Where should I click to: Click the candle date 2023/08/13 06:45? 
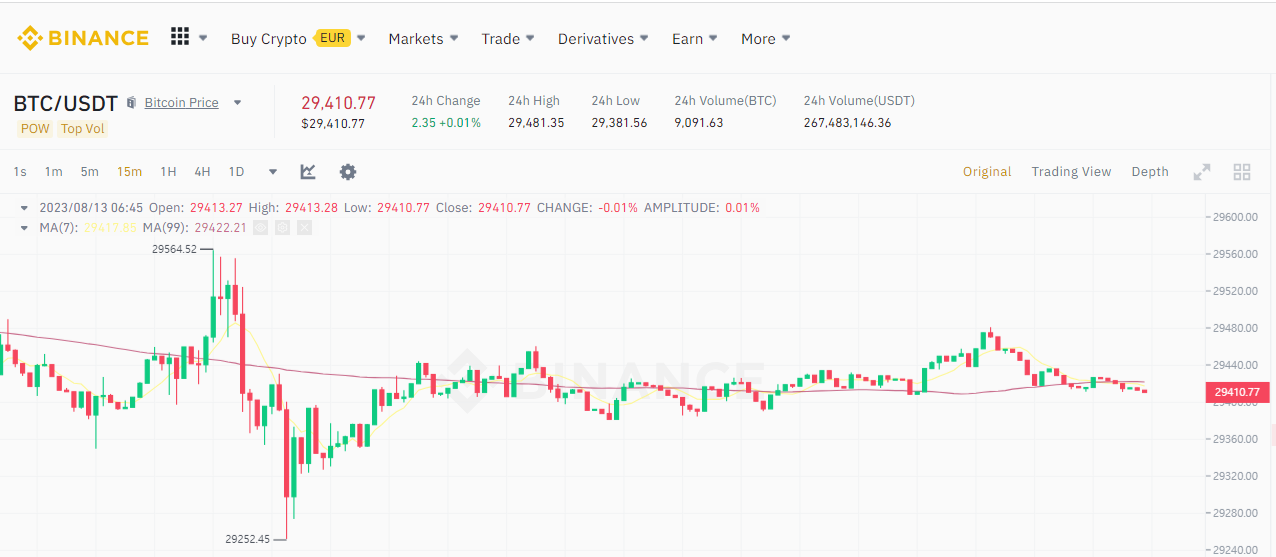click(x=91, y=208)
